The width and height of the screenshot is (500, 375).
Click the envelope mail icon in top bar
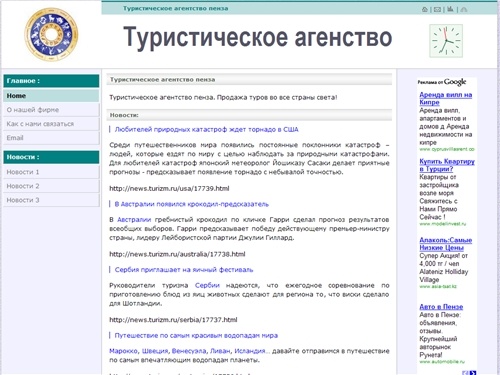[x=437, y=9]
